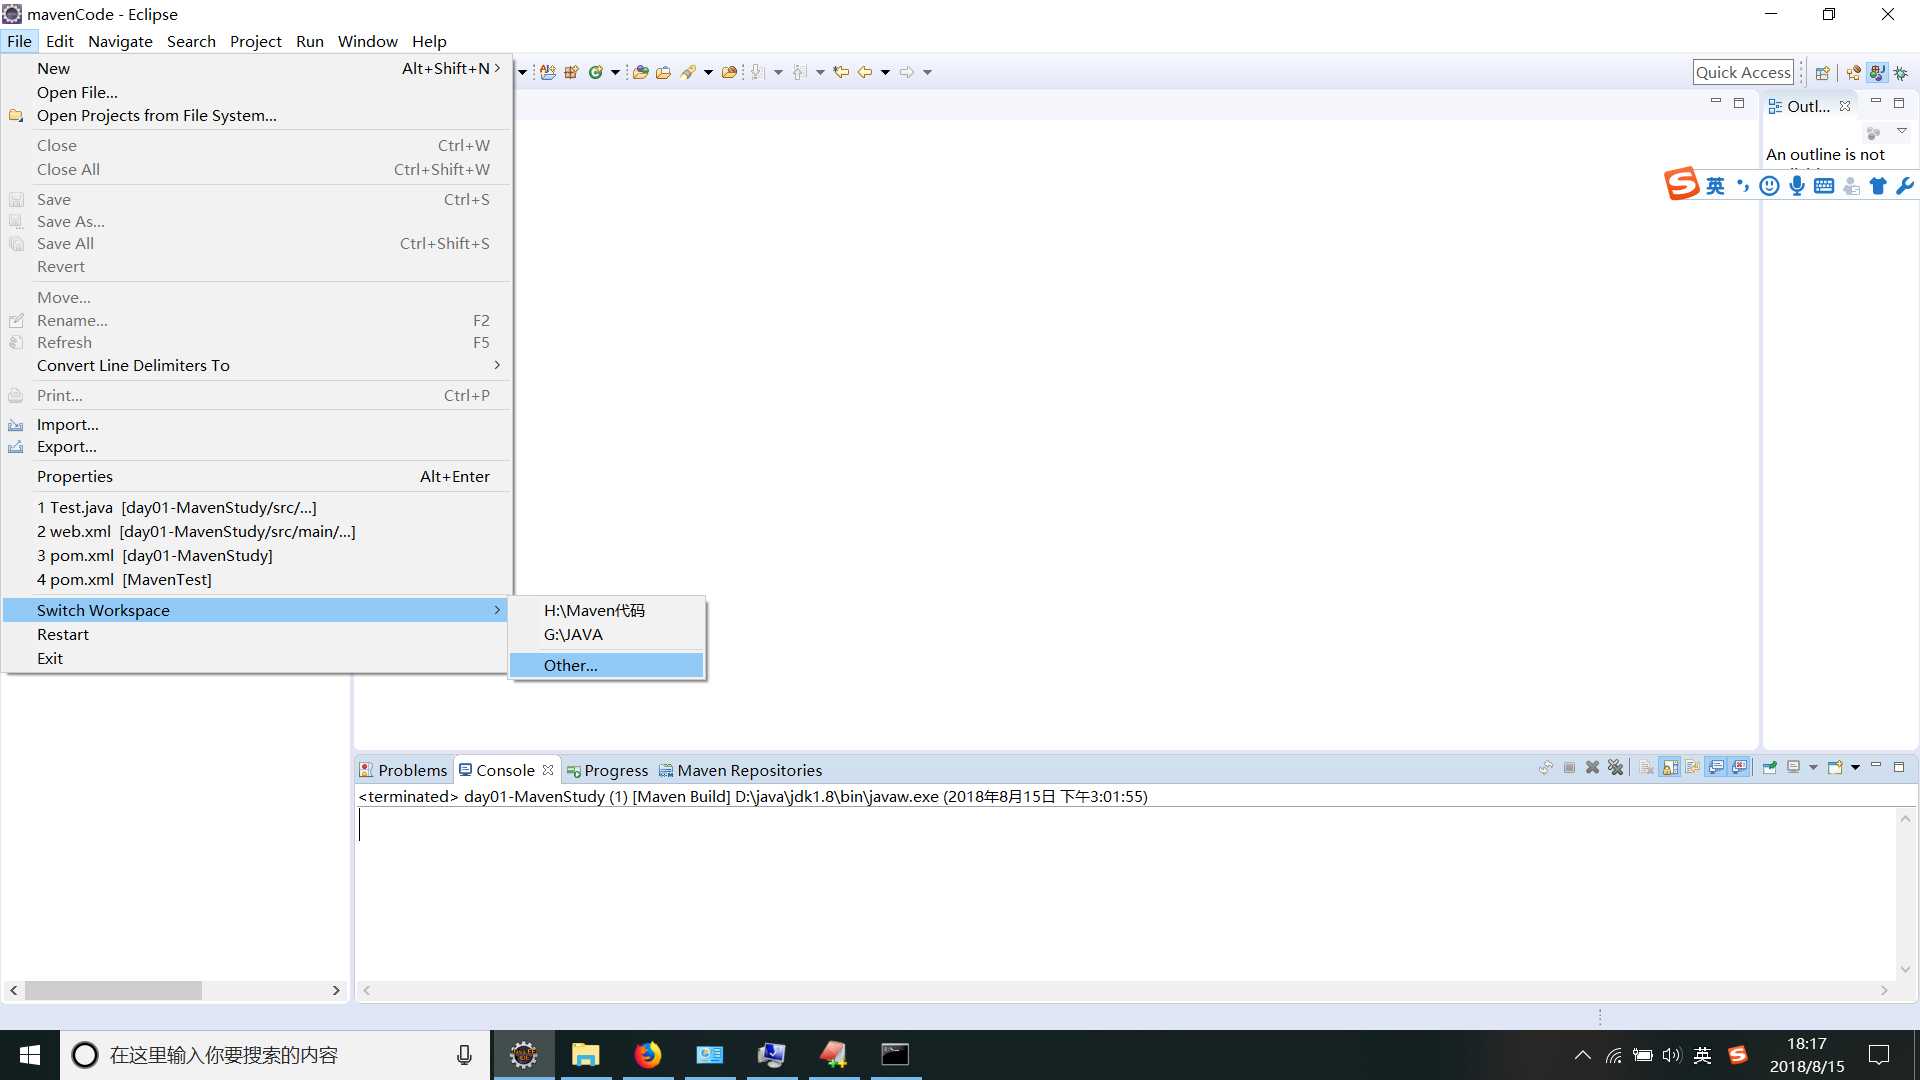Click the H:\Maven代码 workspace entry
This screenshot has width=1920, height=1080.
click(595, 609)
